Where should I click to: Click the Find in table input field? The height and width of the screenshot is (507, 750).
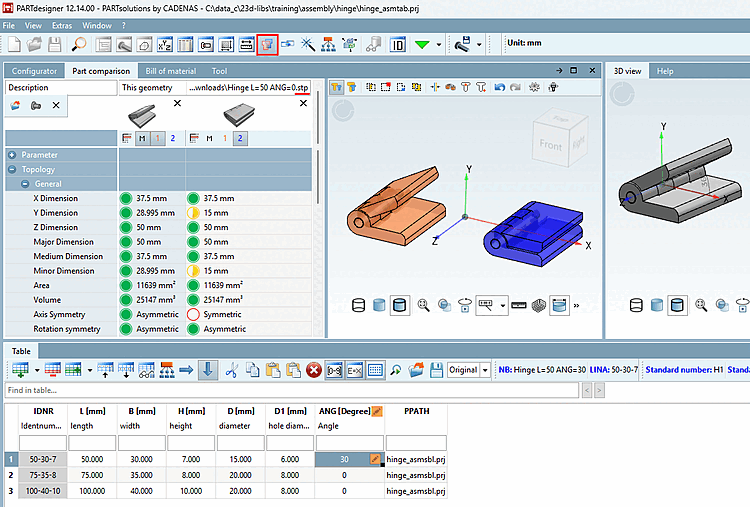pos(292,390)
